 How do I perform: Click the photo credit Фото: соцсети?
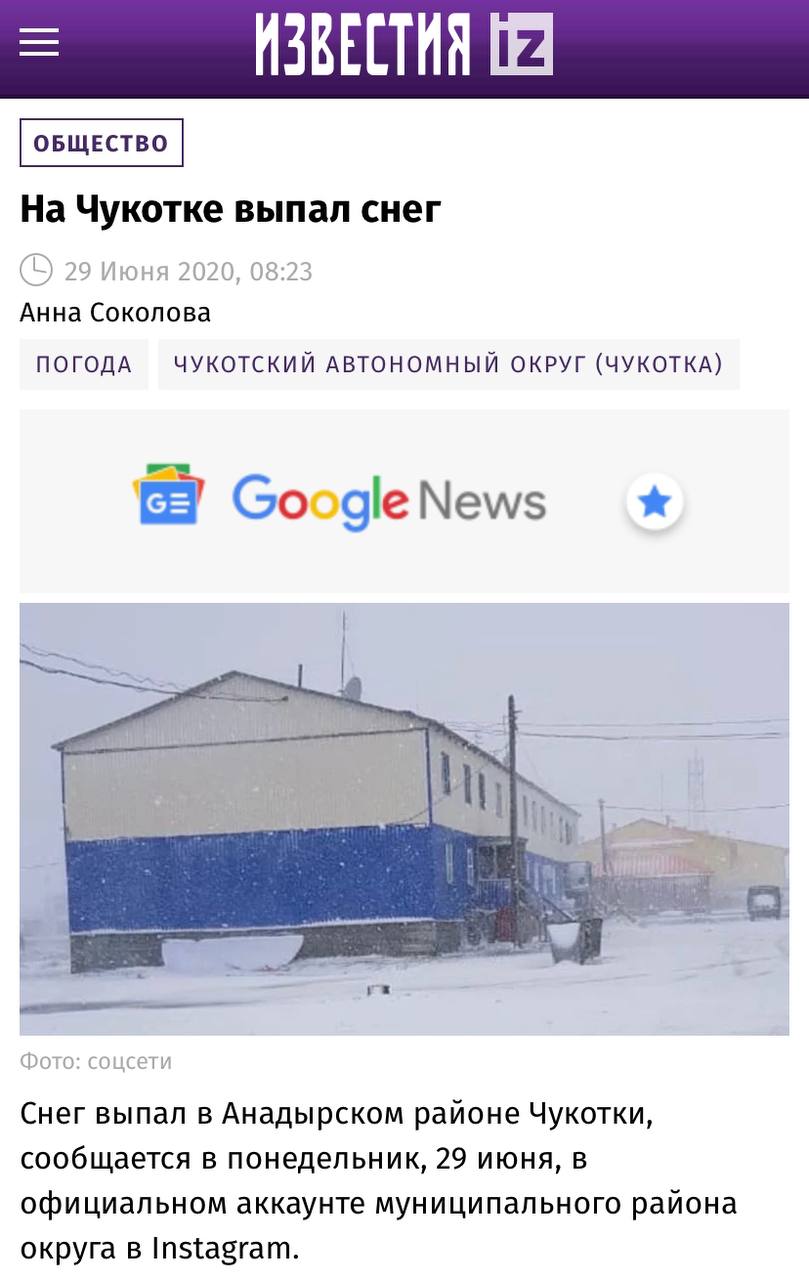point(96,1061)
